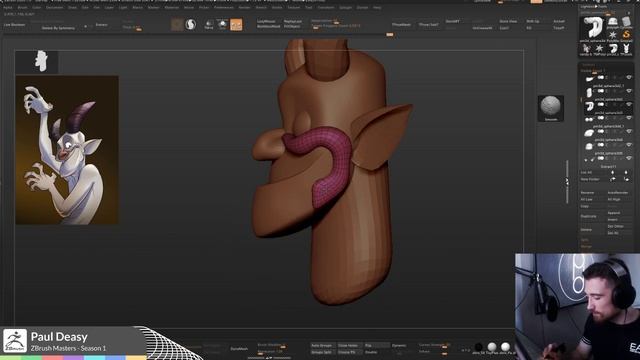Toggle eye icon on the sixth subtool row
The image size is (640, 360).
pyautogui.click(x=629, y=145)
